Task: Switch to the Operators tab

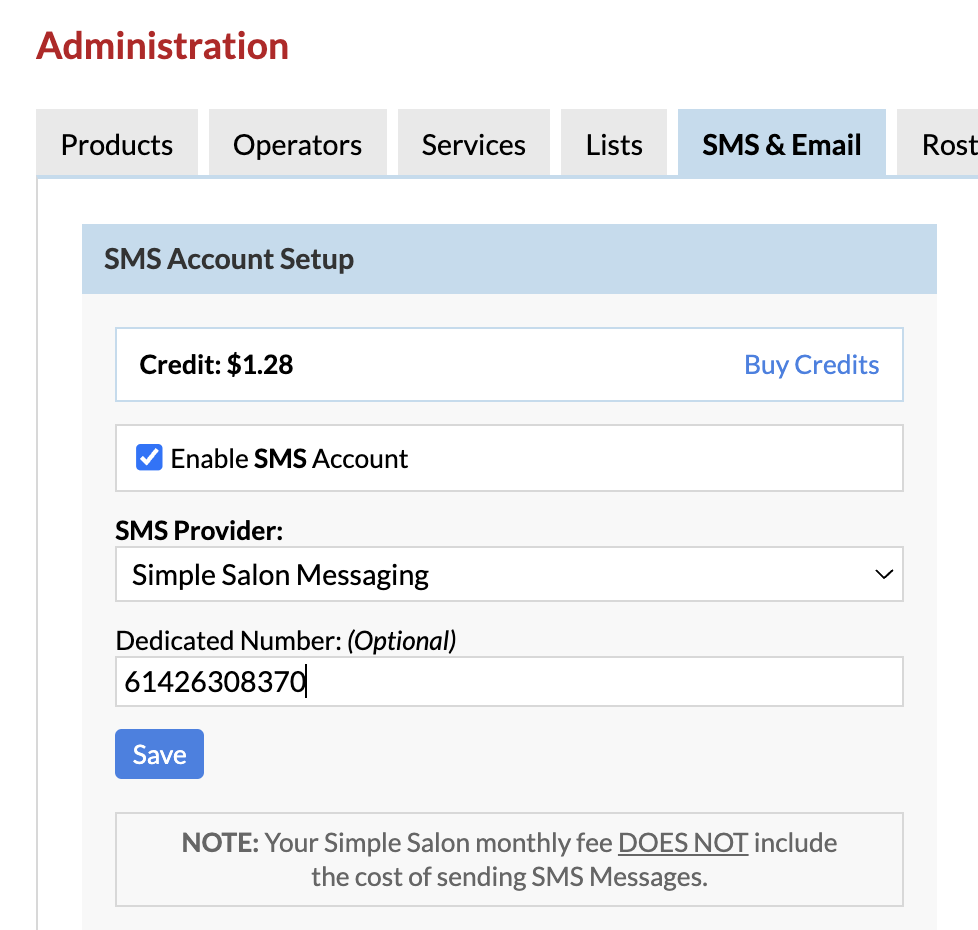Action: pyautogui.click(x=298, y=143)
